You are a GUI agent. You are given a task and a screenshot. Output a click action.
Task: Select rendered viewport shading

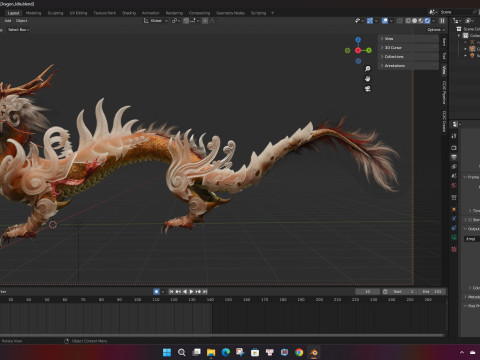pyautogui.click(x=427, y=21)
